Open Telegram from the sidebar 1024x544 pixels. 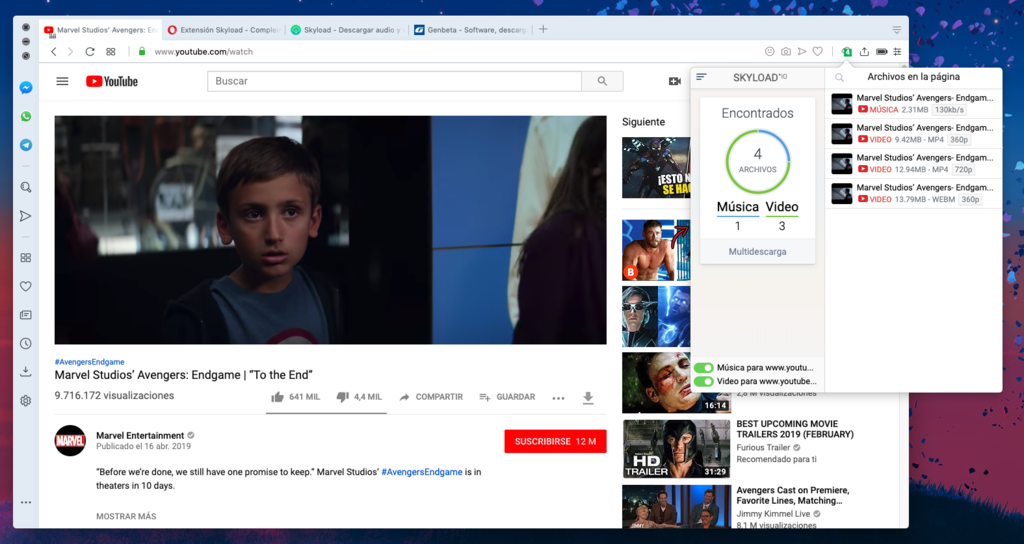click(x=26, y=145)
